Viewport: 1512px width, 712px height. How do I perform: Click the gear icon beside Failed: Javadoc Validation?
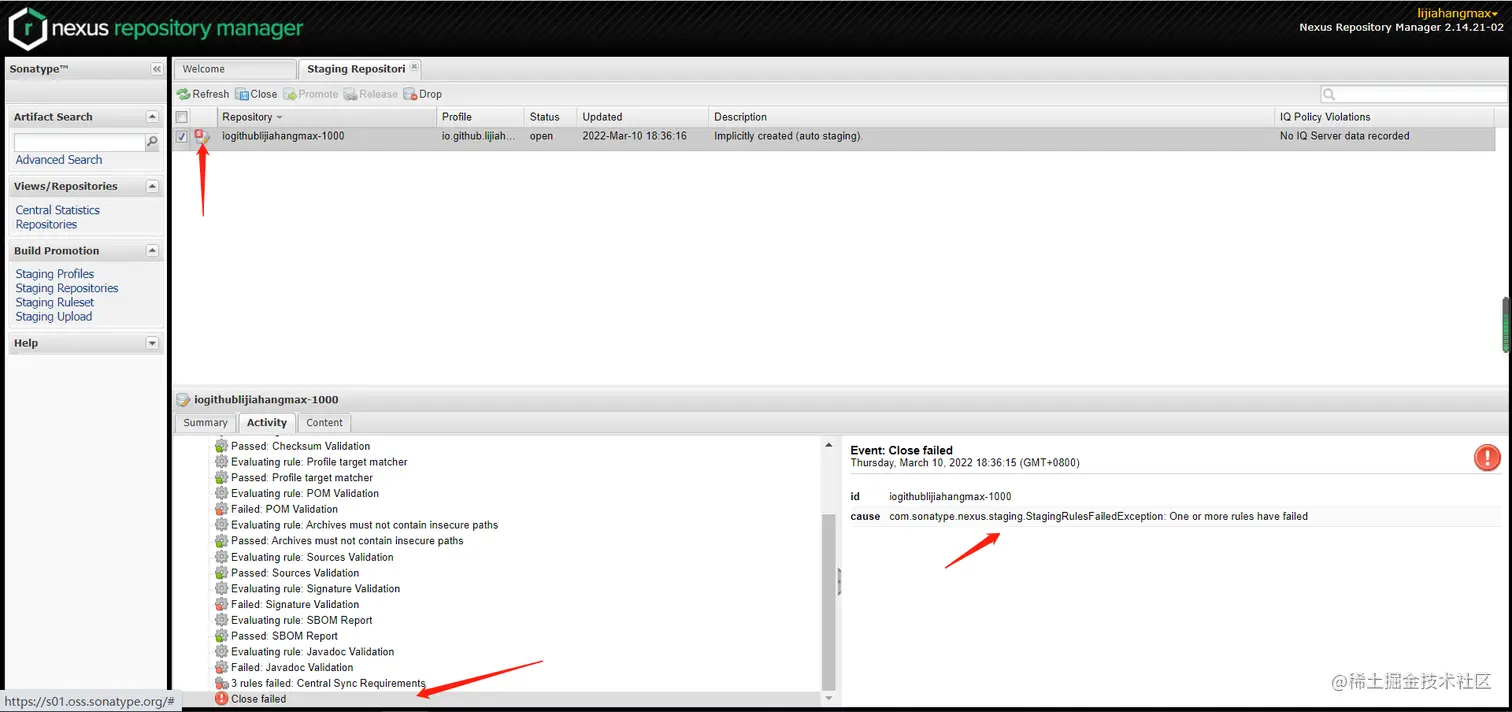tap(222, 667)
